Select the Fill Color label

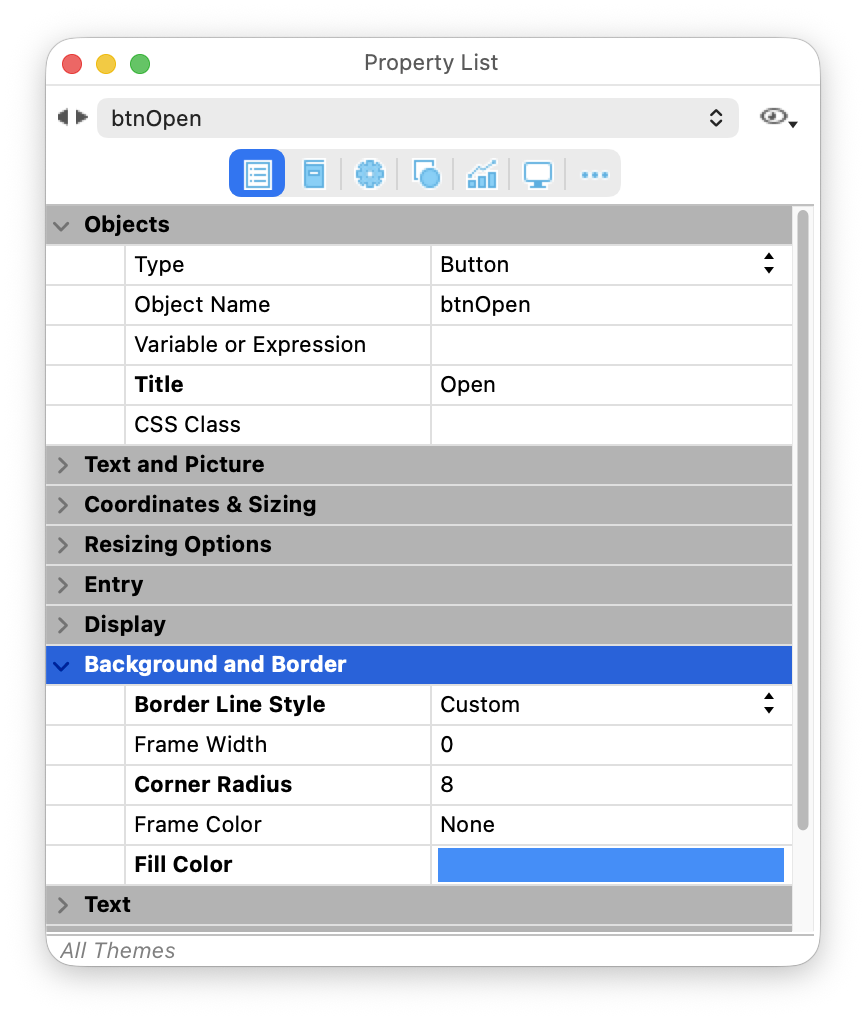click(x=183, y=865)
